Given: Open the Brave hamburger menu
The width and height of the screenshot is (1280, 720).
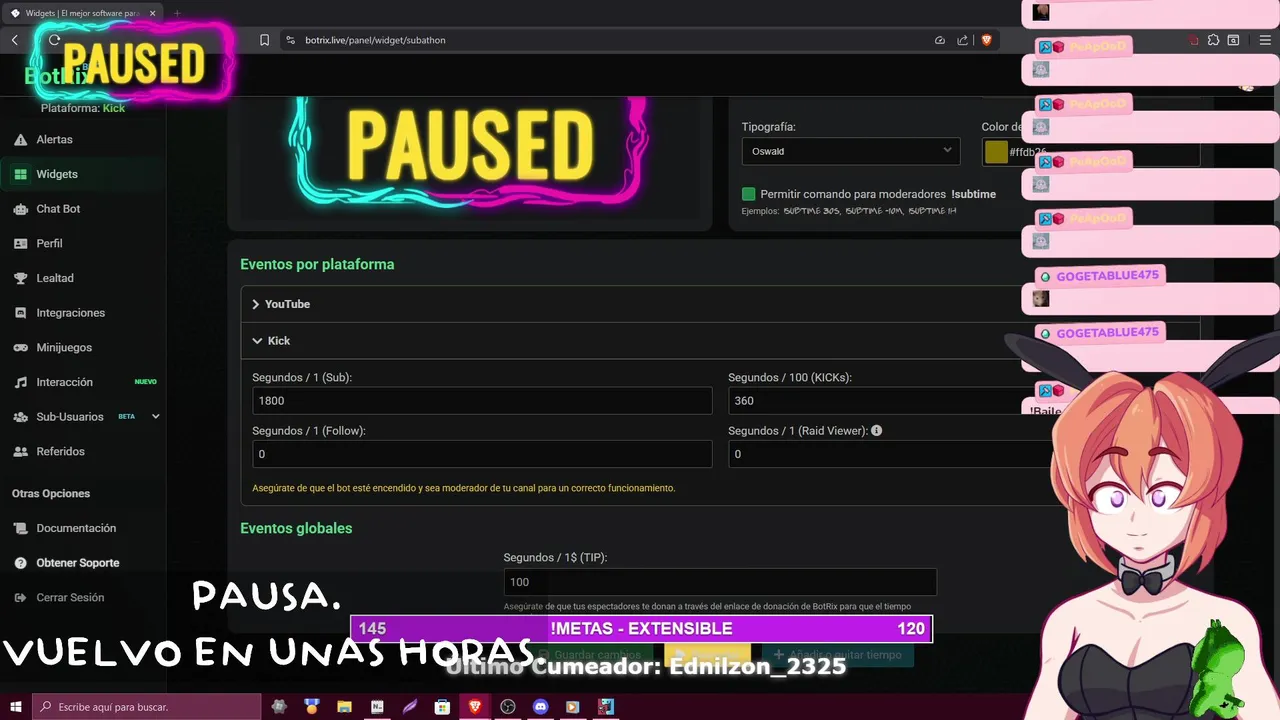Looking at the screenshot, I should (1265, 40).
